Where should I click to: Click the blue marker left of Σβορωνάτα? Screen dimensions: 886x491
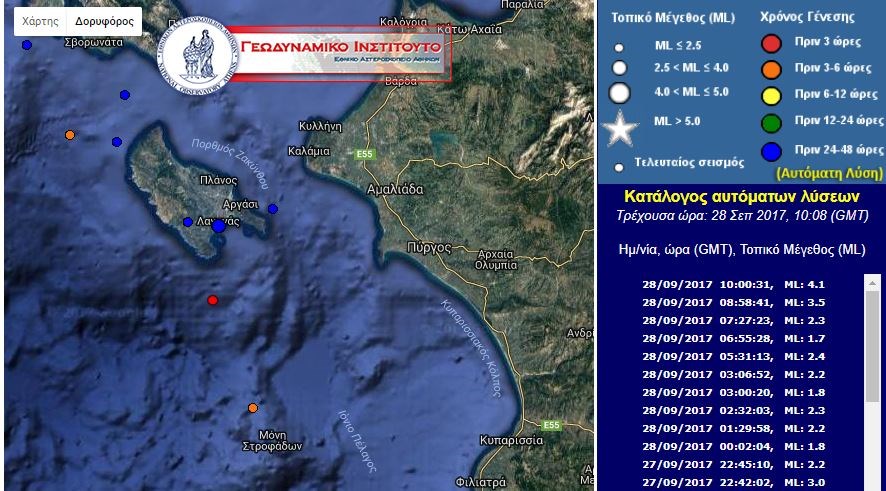tap(26, 45)
